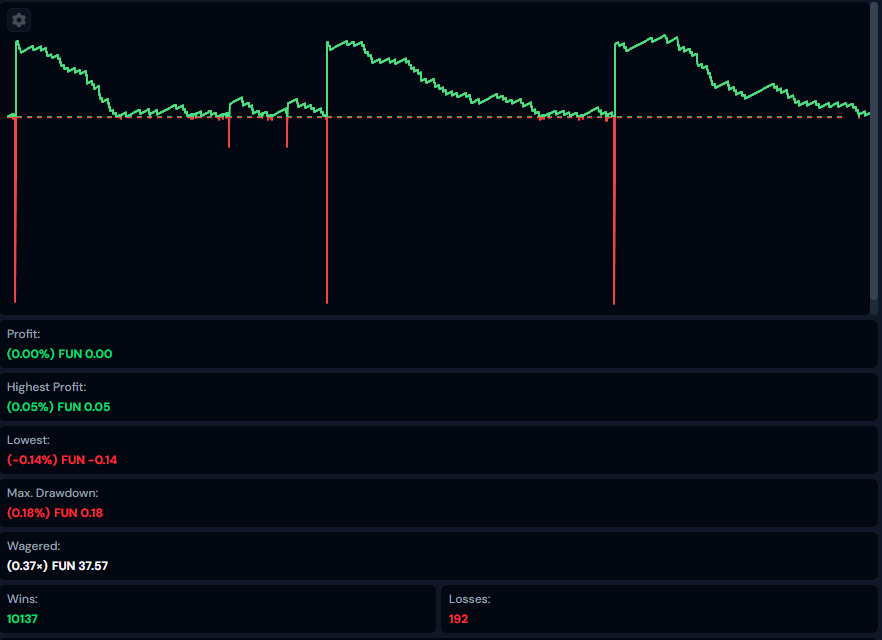Click the leftmost tall red loss spike
The height and width of the screenshot is (640, 882).
(15, 210)
